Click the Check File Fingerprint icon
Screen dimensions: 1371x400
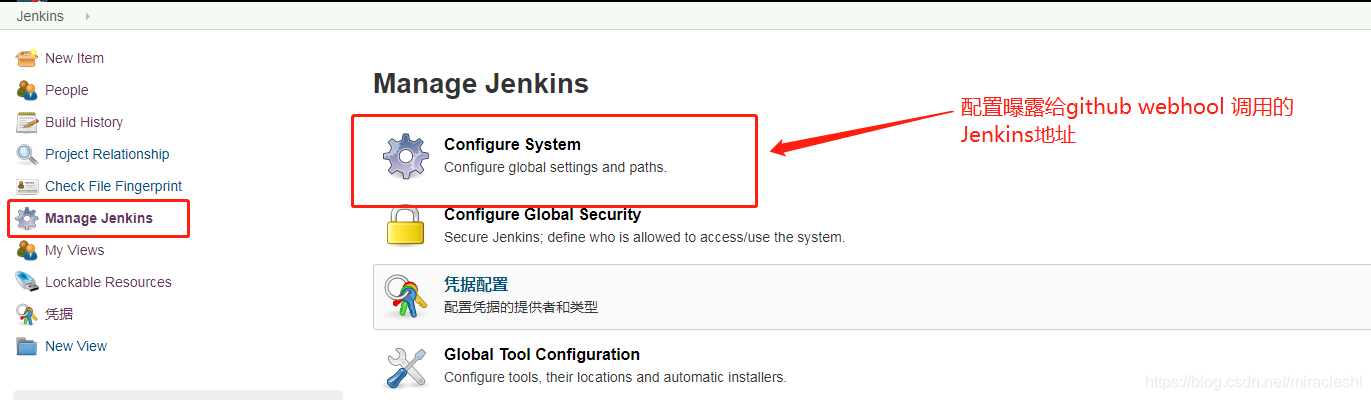[27, 186]
